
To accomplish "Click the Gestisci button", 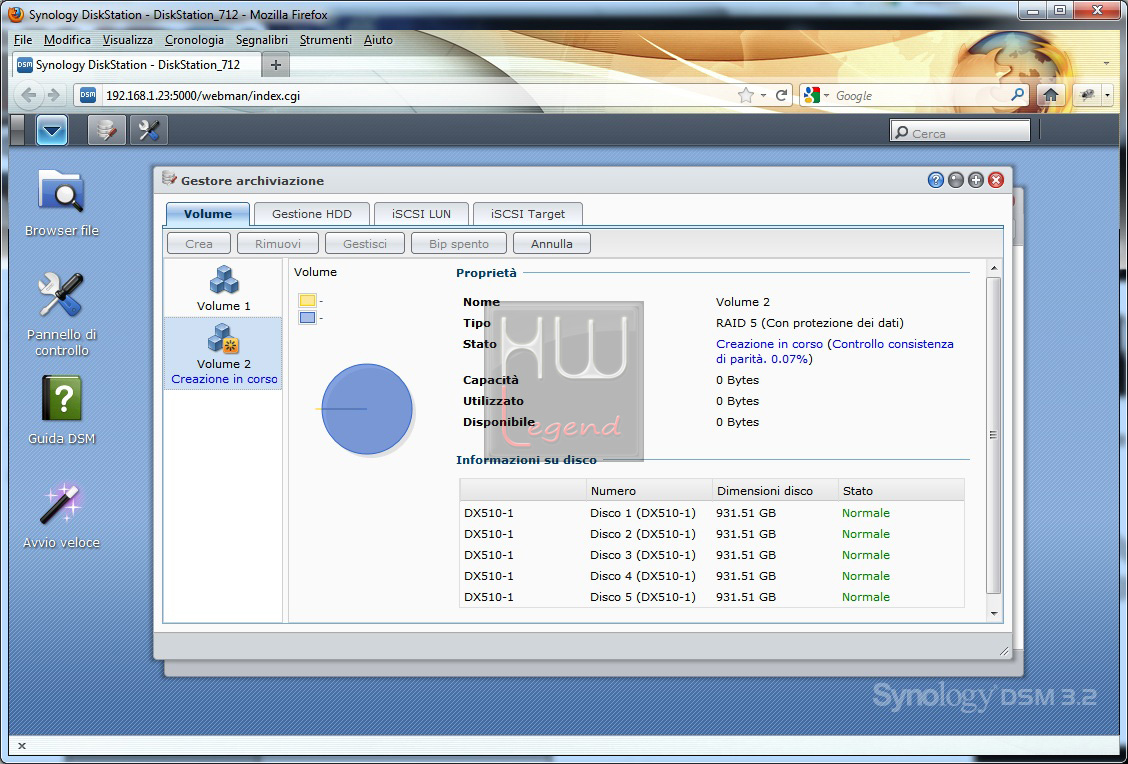I will click(365, 244).
